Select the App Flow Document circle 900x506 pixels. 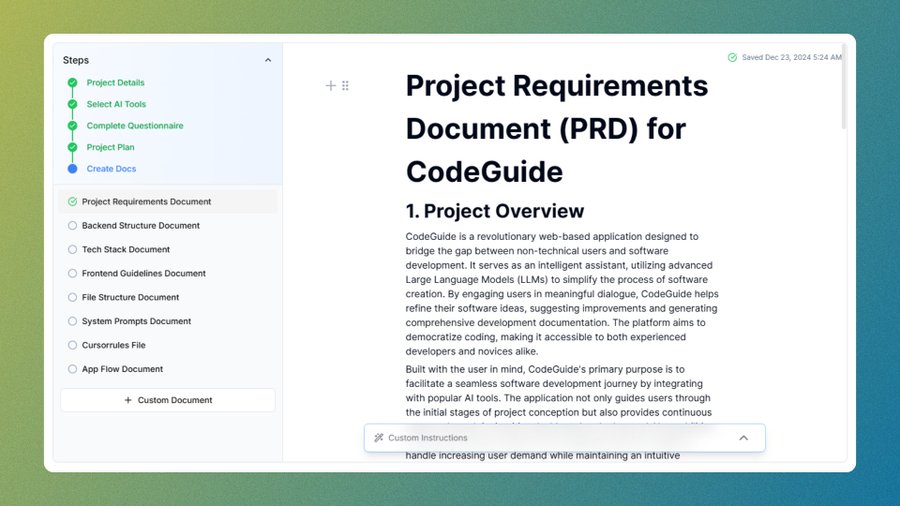(72, 369)
